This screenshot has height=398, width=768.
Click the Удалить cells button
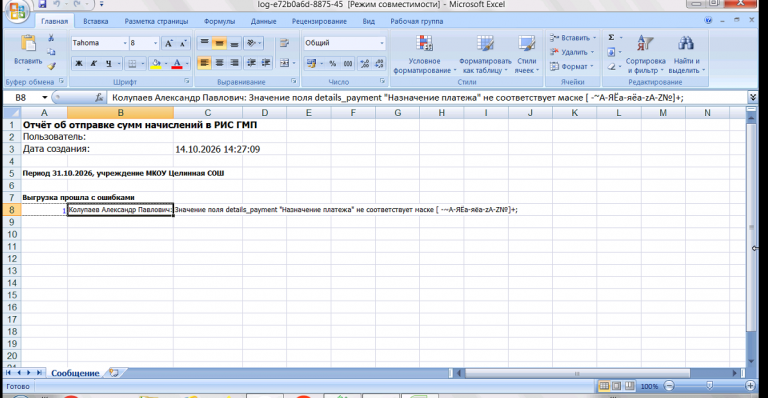click(572, 52)
